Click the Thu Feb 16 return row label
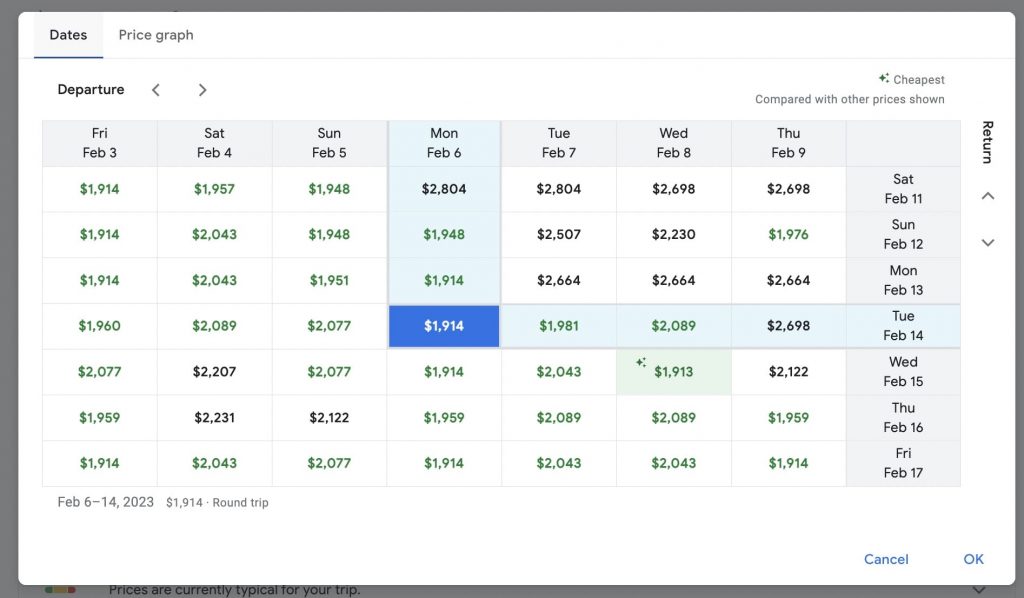 [x=903, y=418]
